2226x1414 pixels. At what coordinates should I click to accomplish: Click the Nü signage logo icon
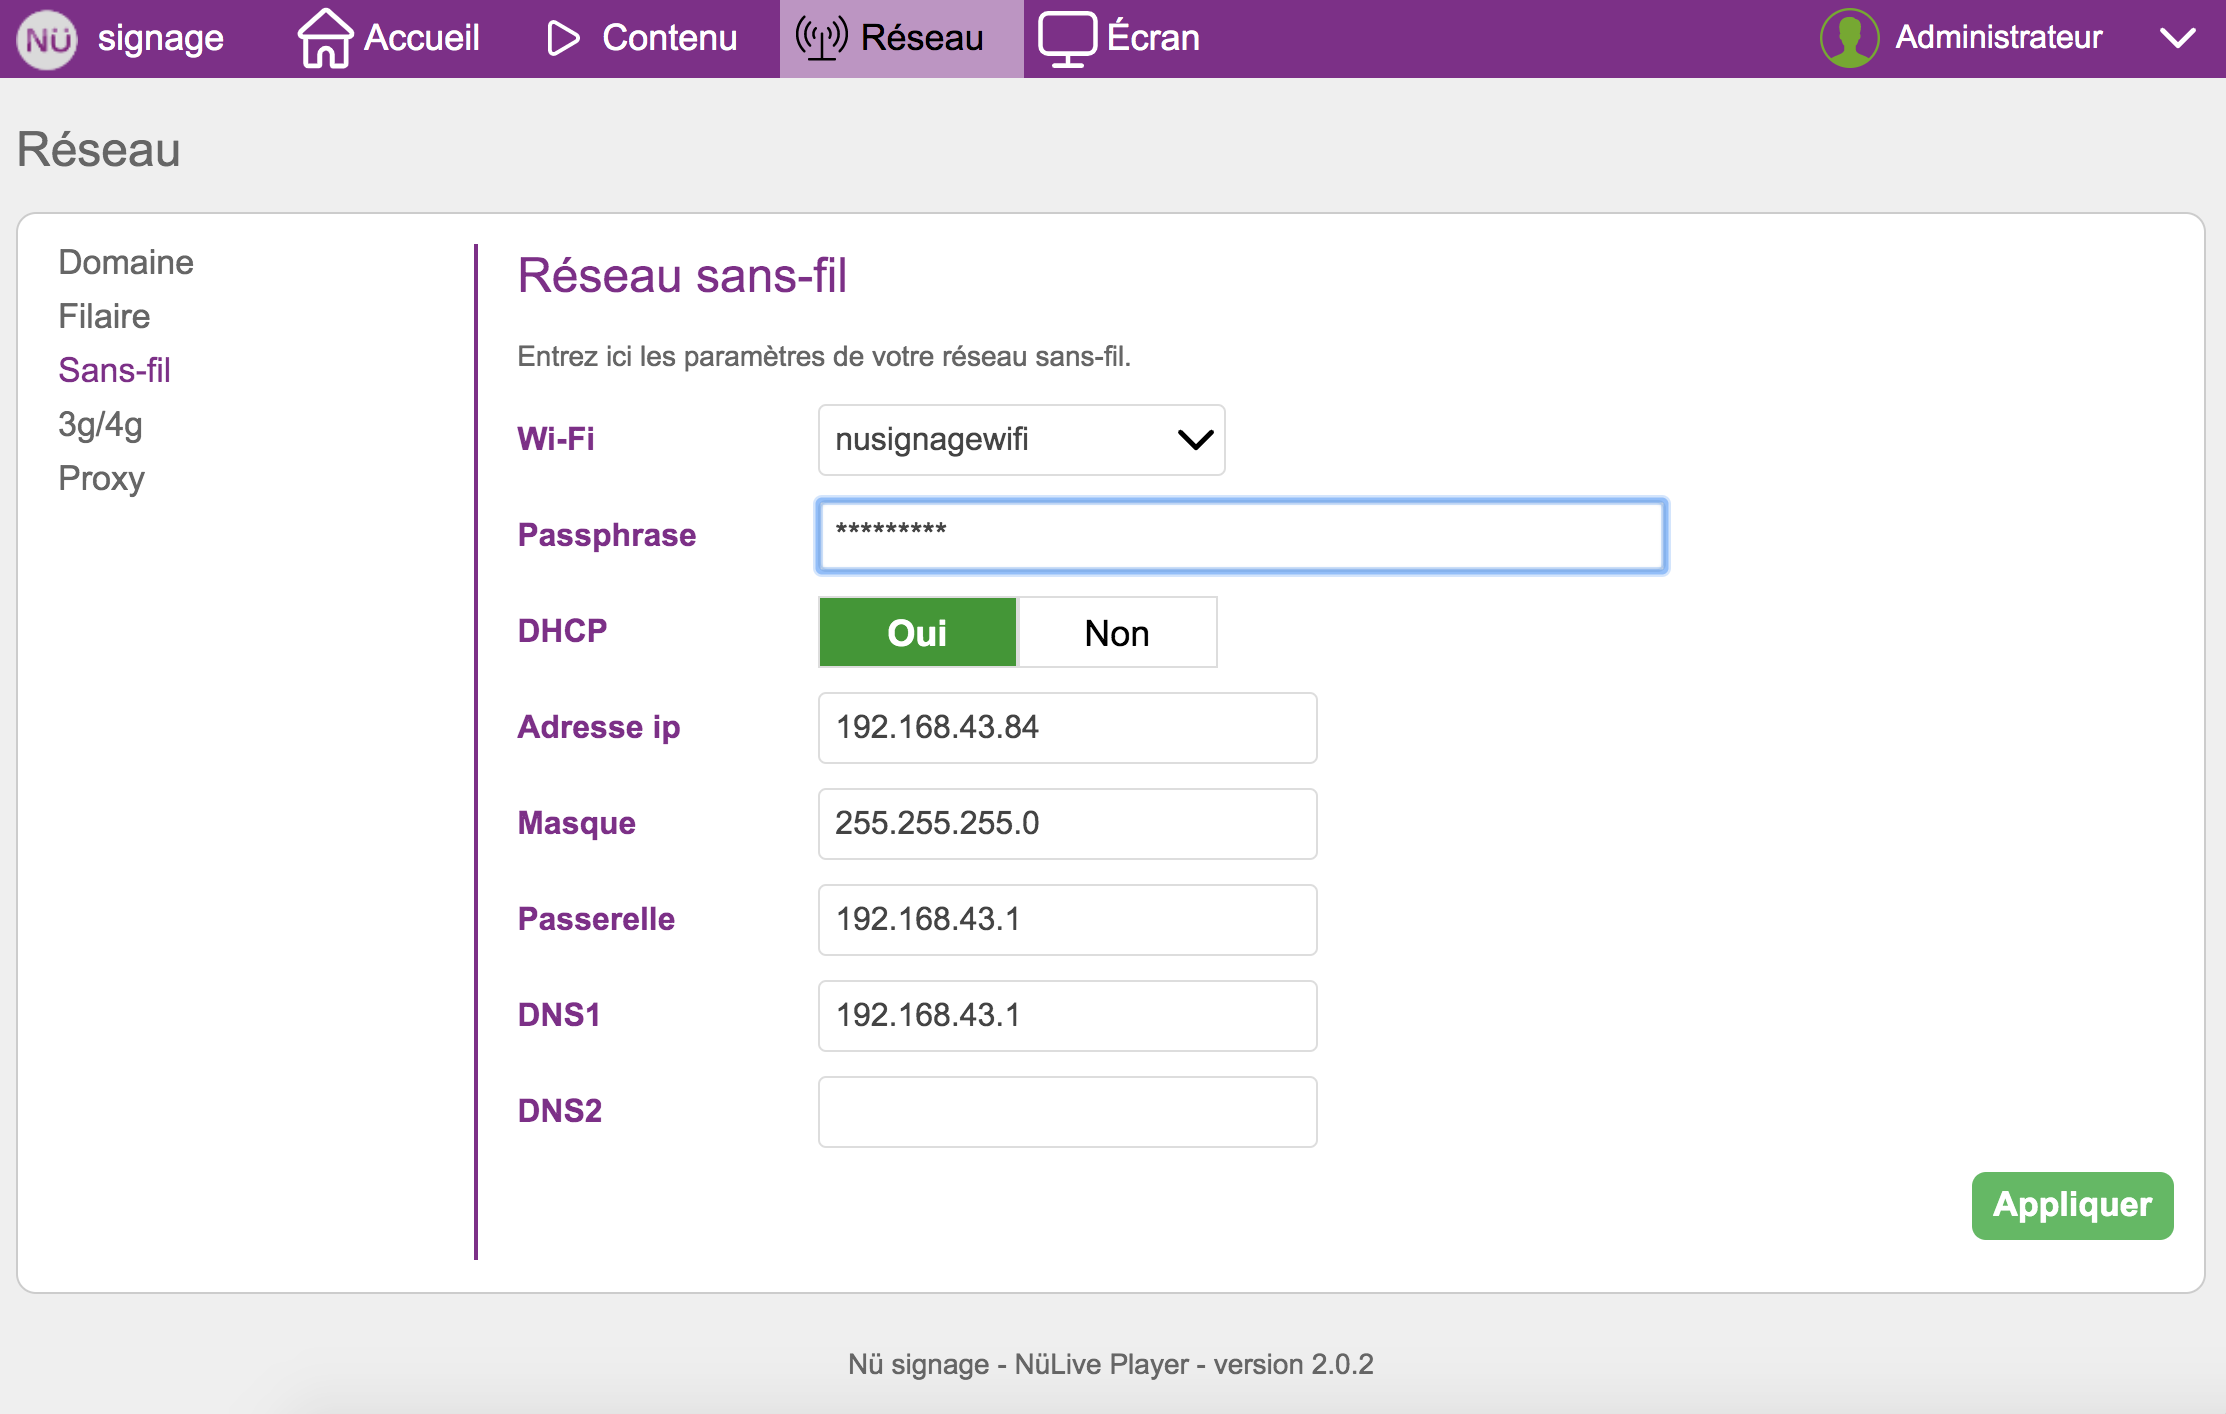tap(47, 39)
